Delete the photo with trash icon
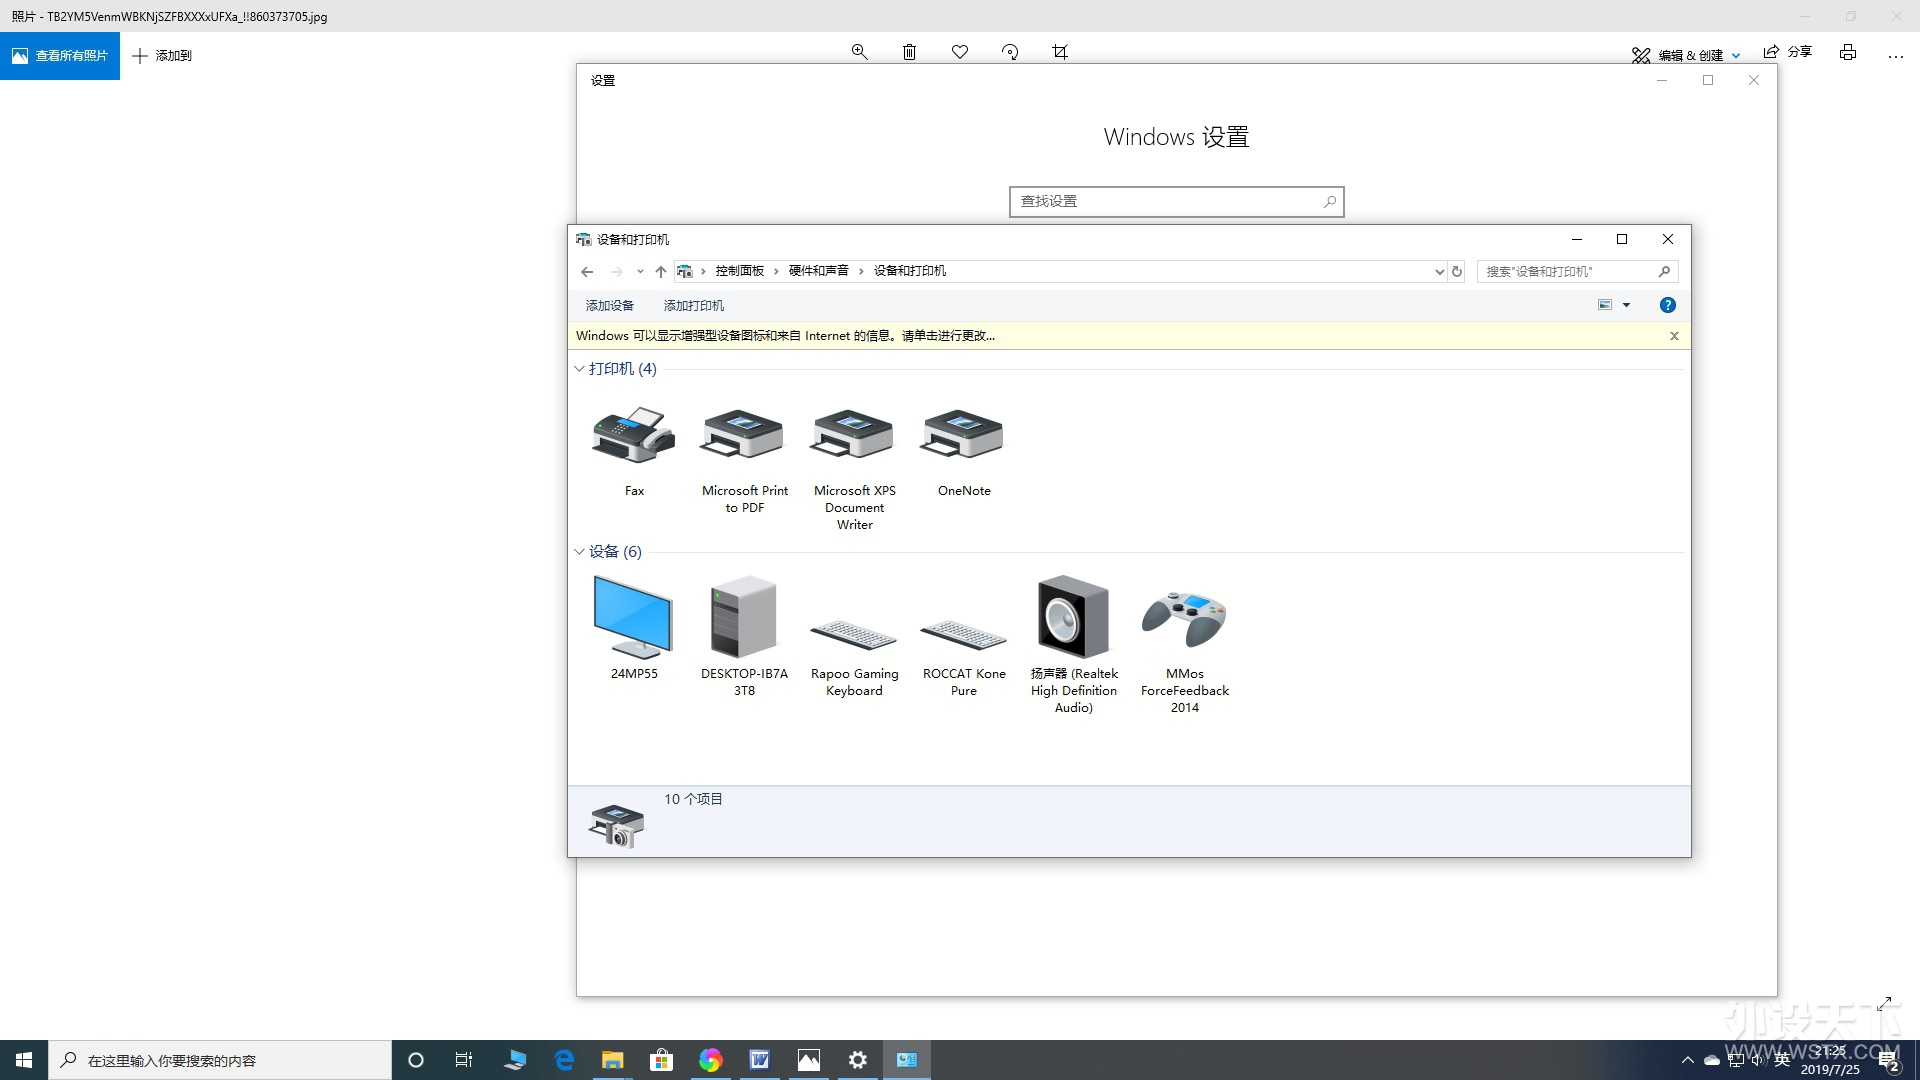 [909, 52]
